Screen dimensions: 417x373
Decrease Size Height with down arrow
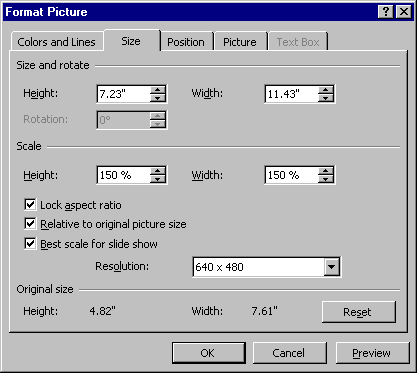tap(158, 98)
